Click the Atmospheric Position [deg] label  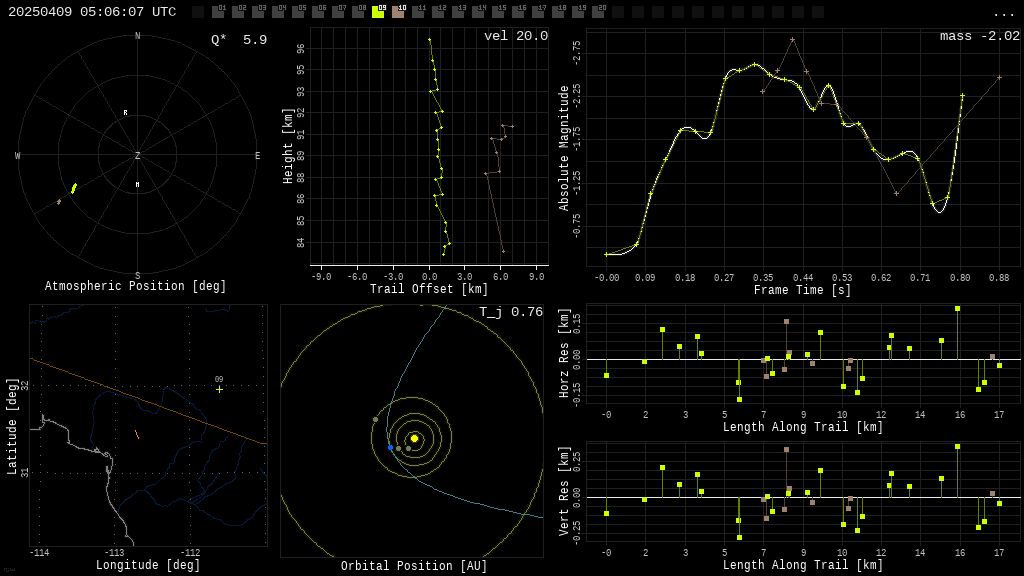coord(135,286)
